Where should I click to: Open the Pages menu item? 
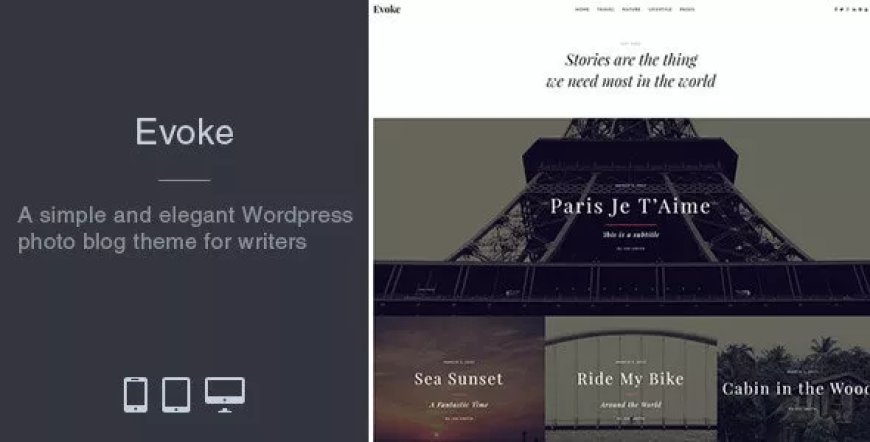click(x=687, y=9)
